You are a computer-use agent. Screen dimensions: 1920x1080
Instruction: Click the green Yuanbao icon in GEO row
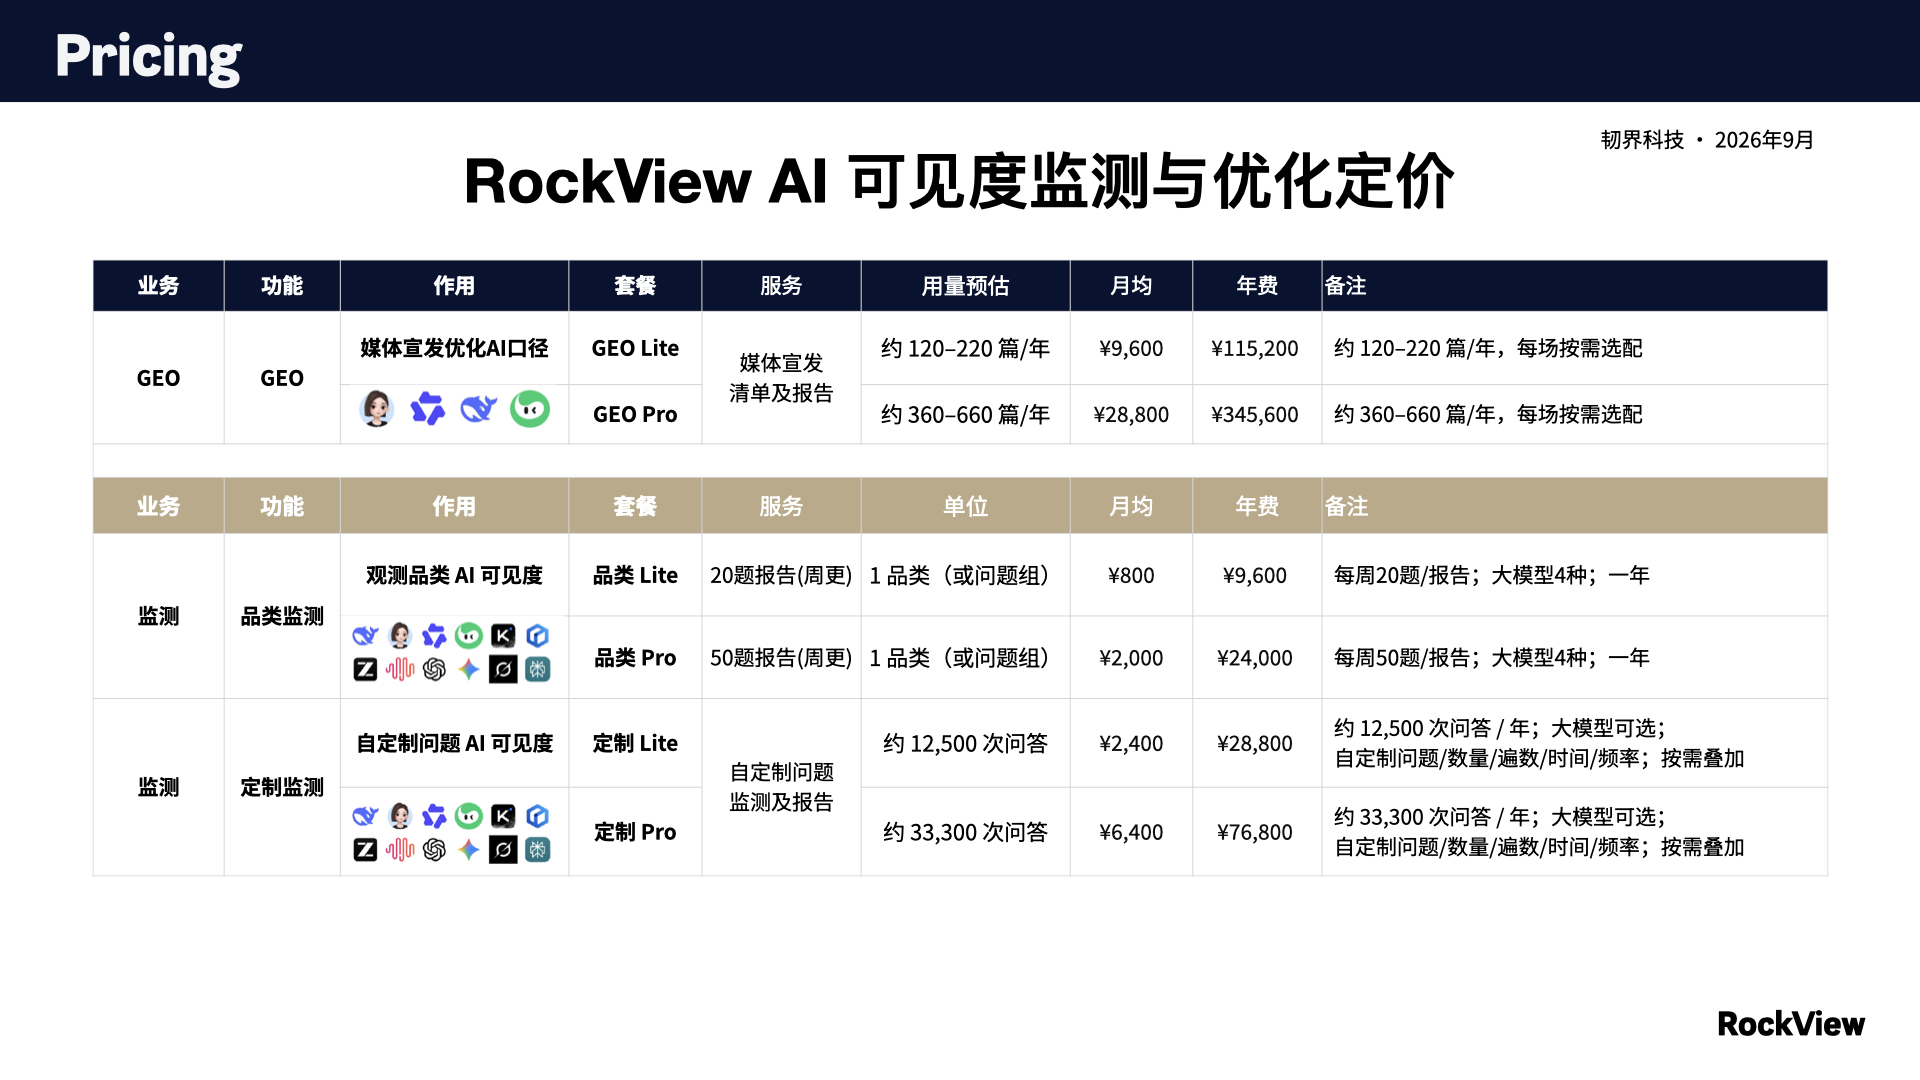tap(530, 409)
